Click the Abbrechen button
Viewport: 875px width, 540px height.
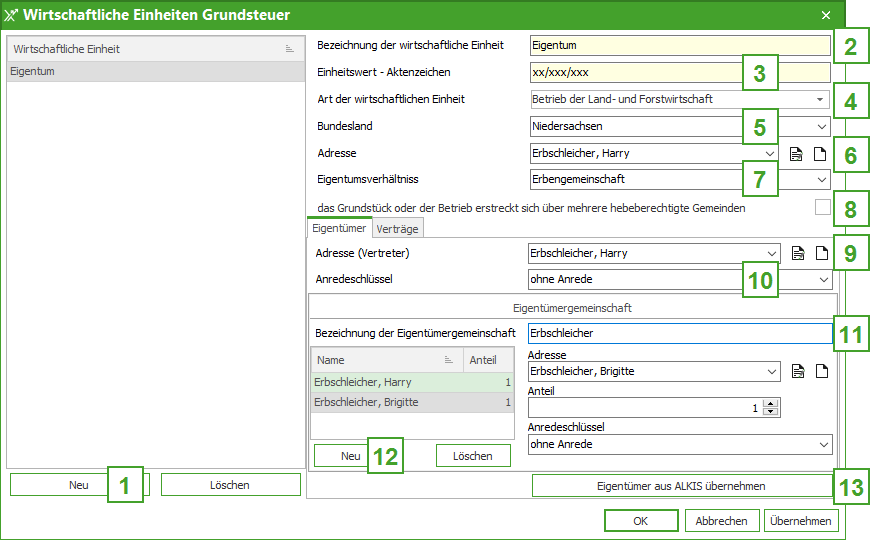coord(722,520)
